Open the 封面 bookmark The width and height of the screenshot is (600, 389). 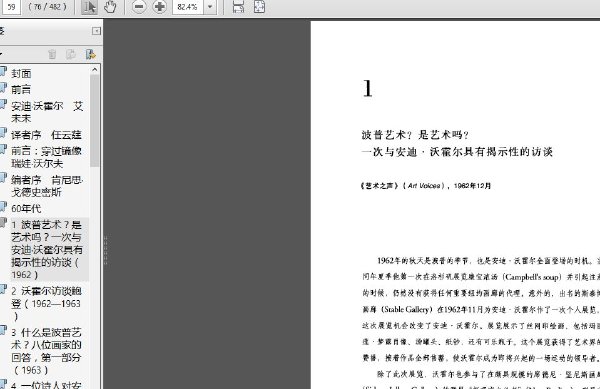[x=21, y=73]
